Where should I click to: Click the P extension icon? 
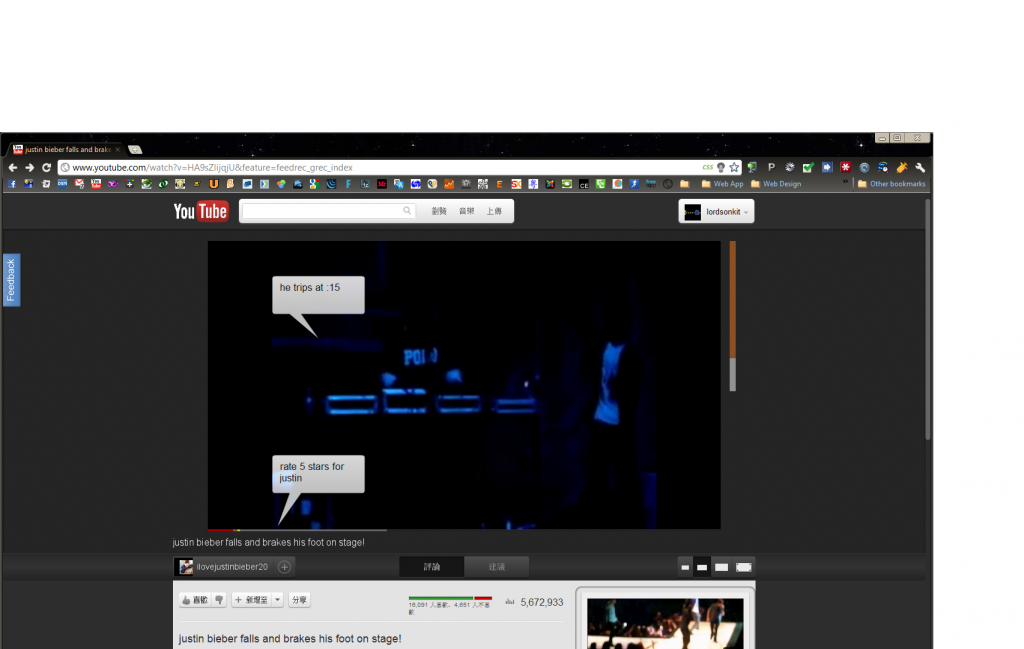coord(771,167)
